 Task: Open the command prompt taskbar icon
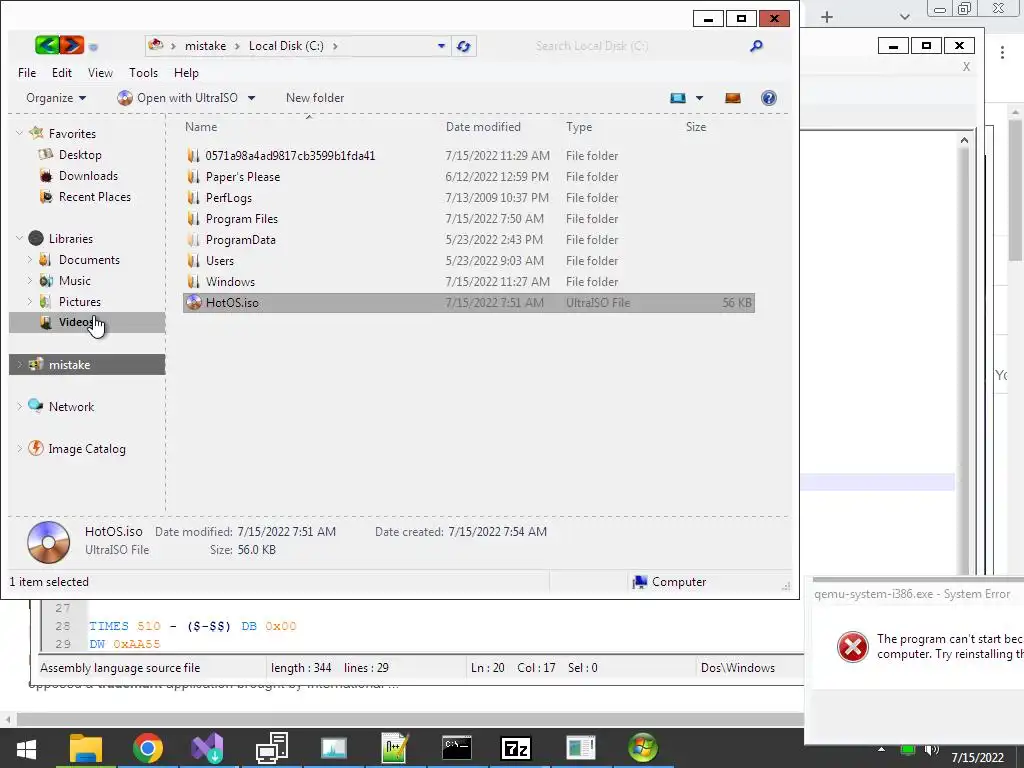tap(456, 748)
